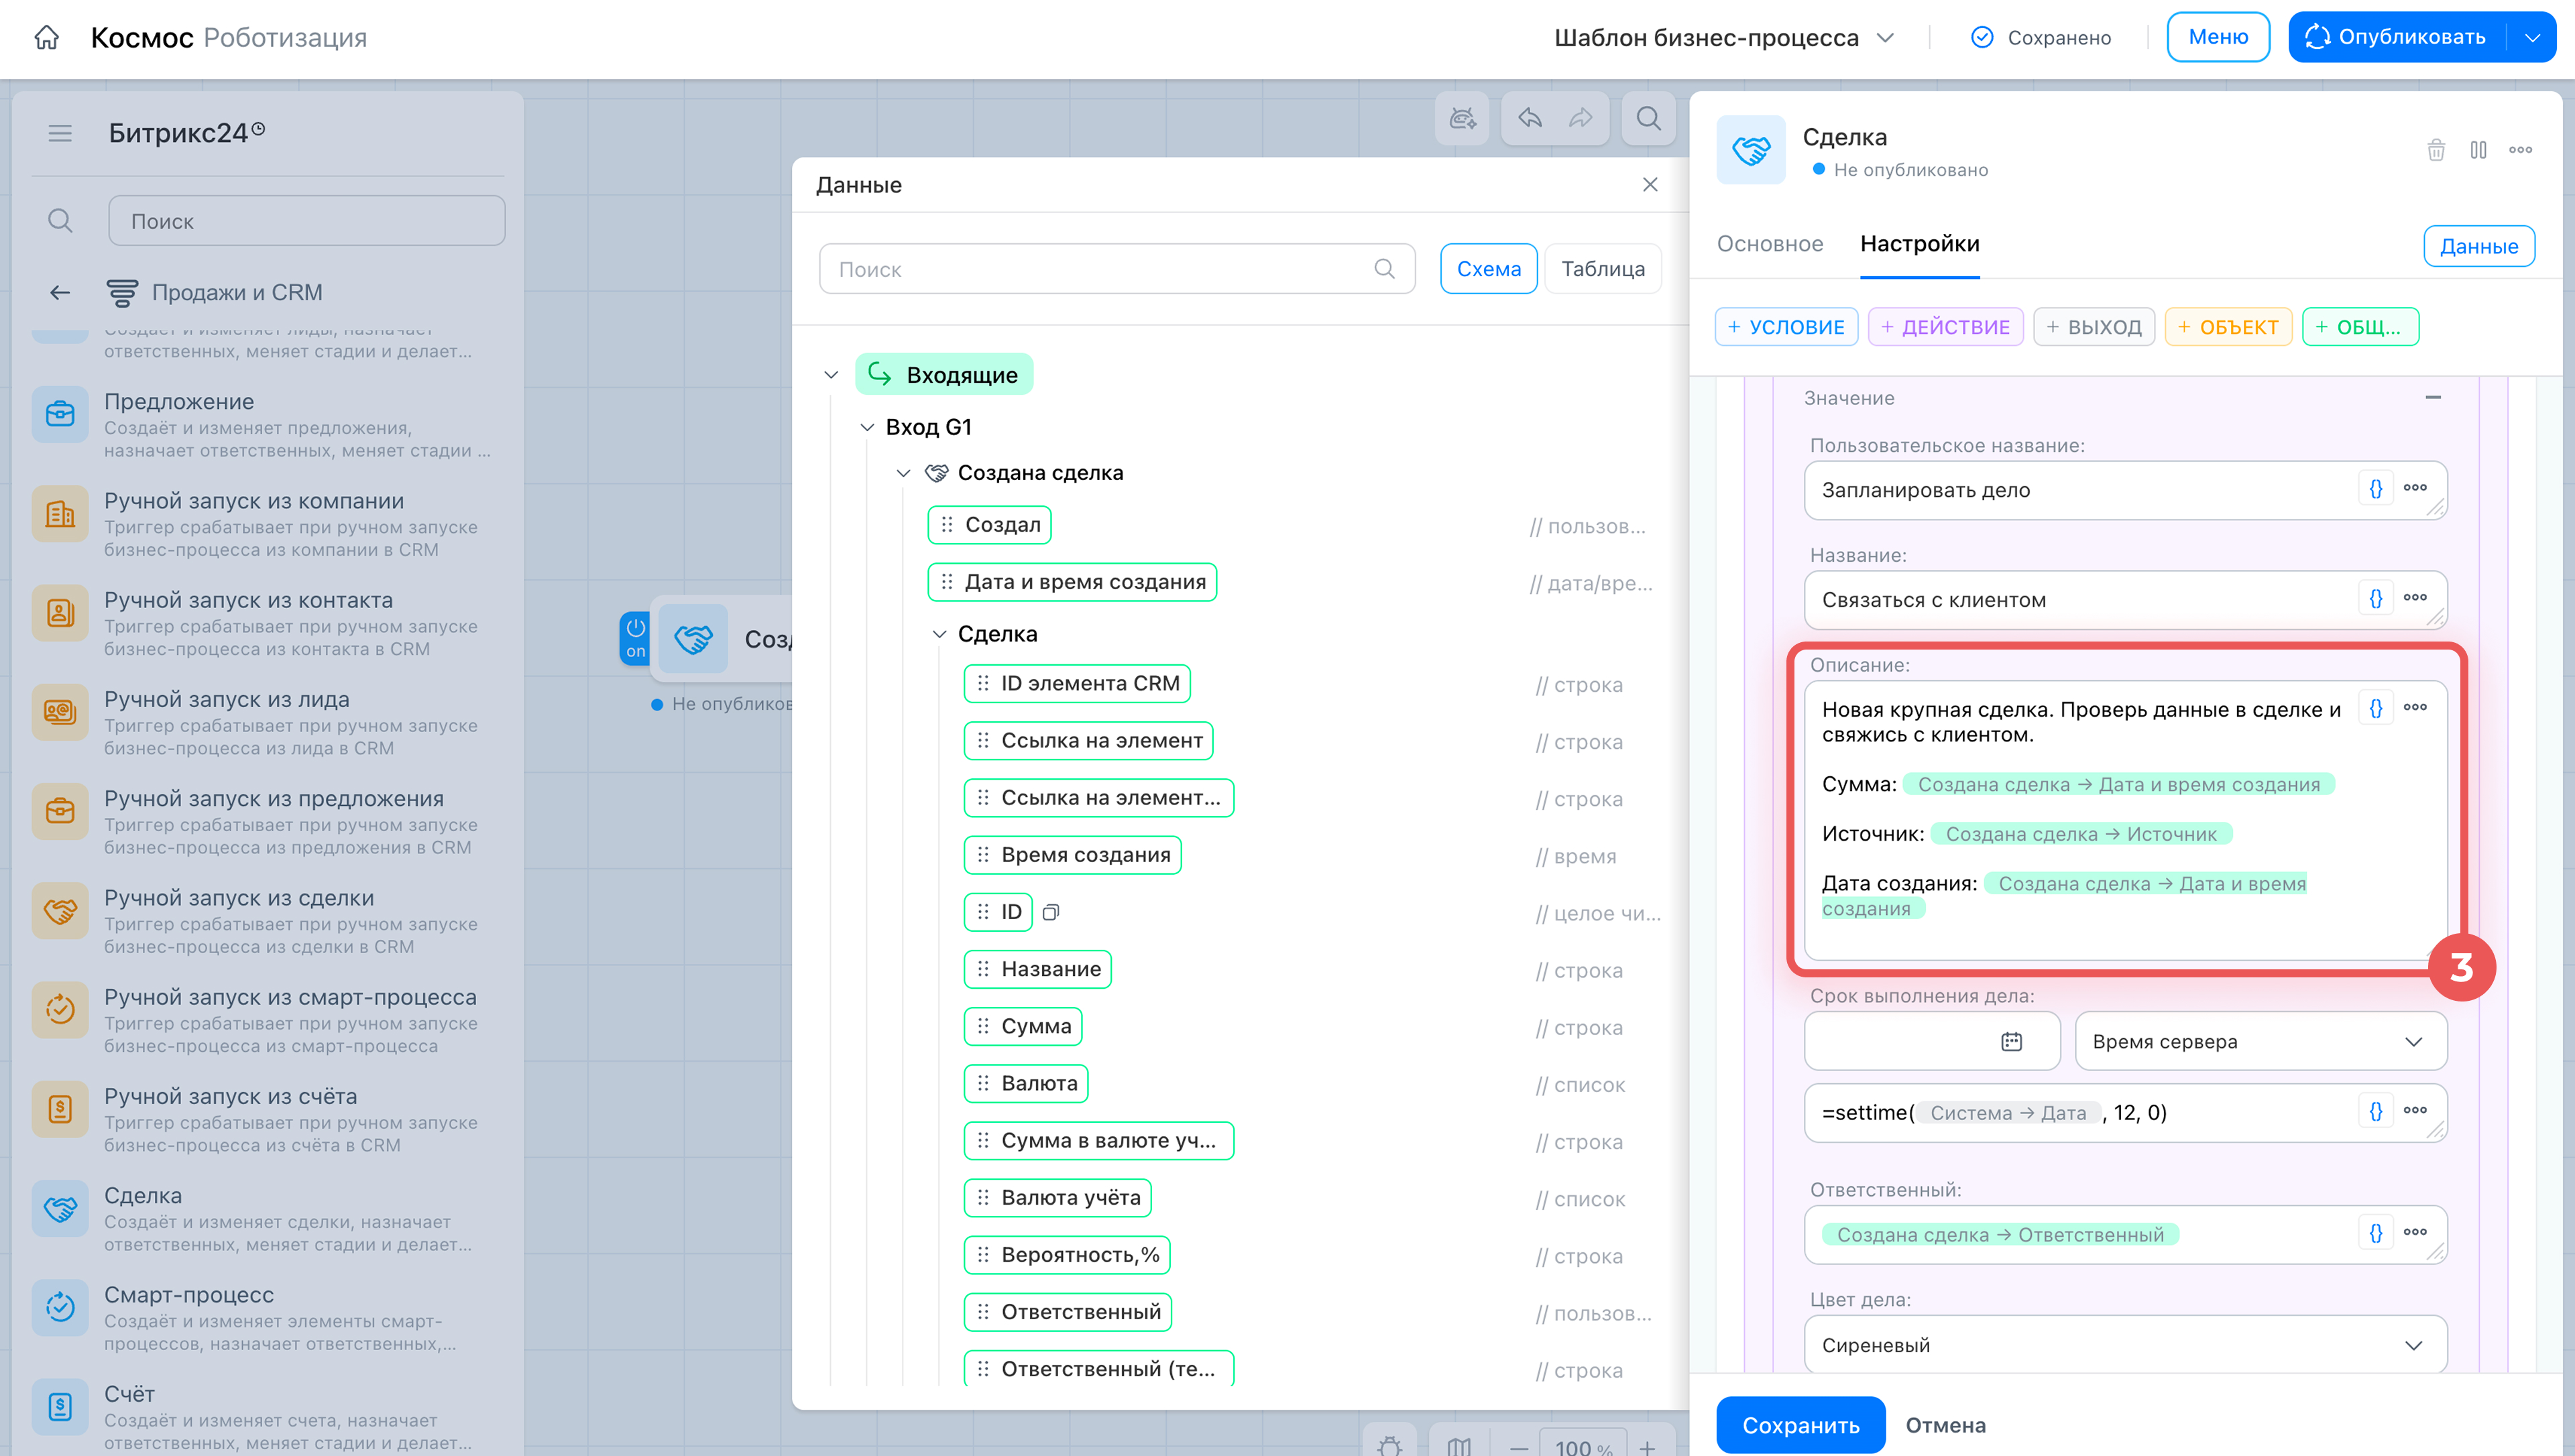Image resolution: width=2575 pixels, height=1456 pixels.
Task: Click the redo arrow on canvas toolbar
Action: pos(1581,118)
